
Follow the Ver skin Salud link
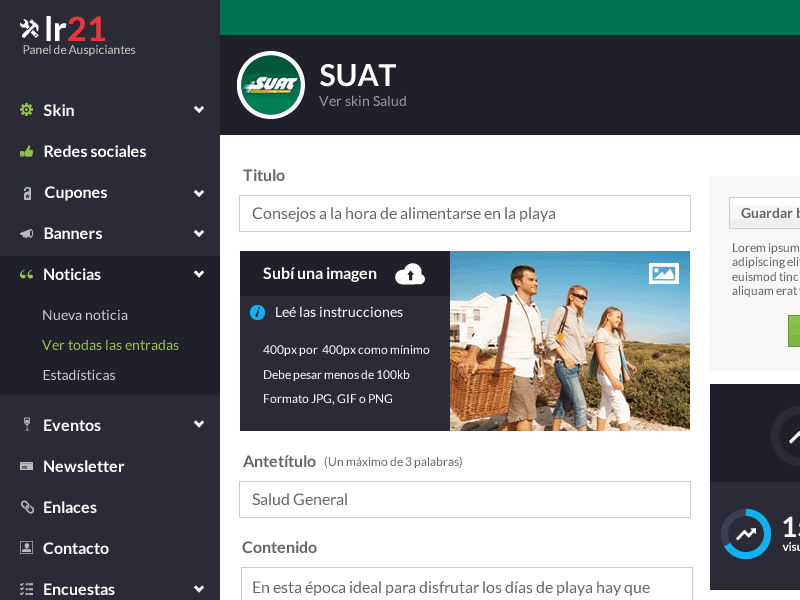363,102
